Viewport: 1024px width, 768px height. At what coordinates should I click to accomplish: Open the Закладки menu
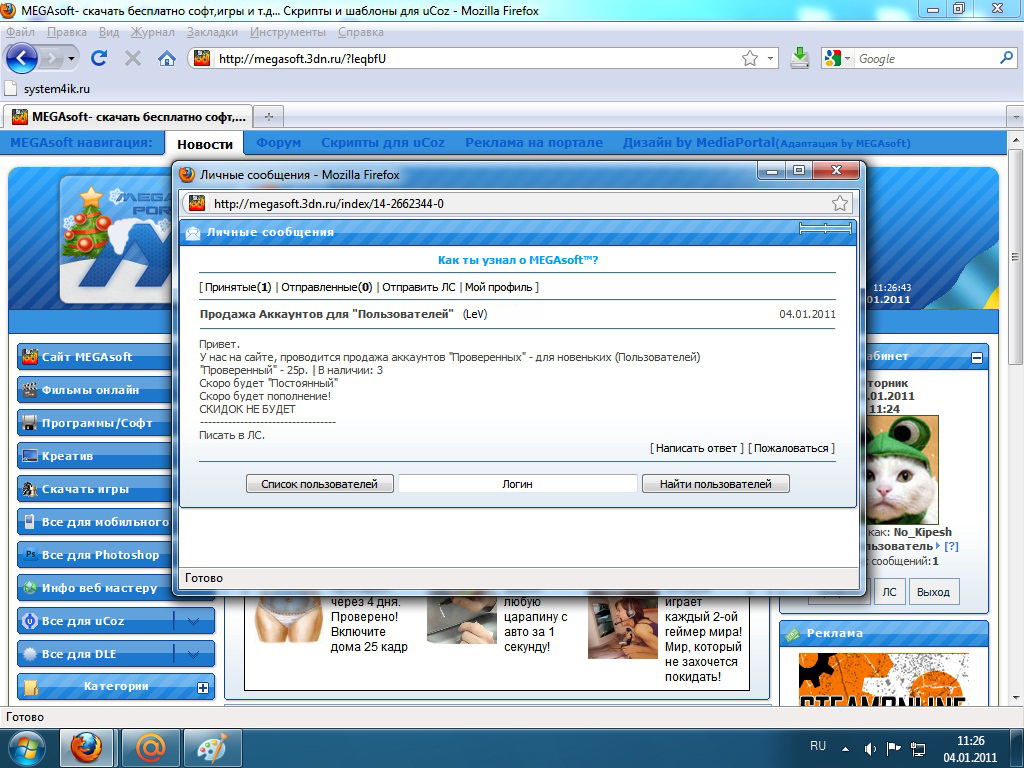point(212,32)
